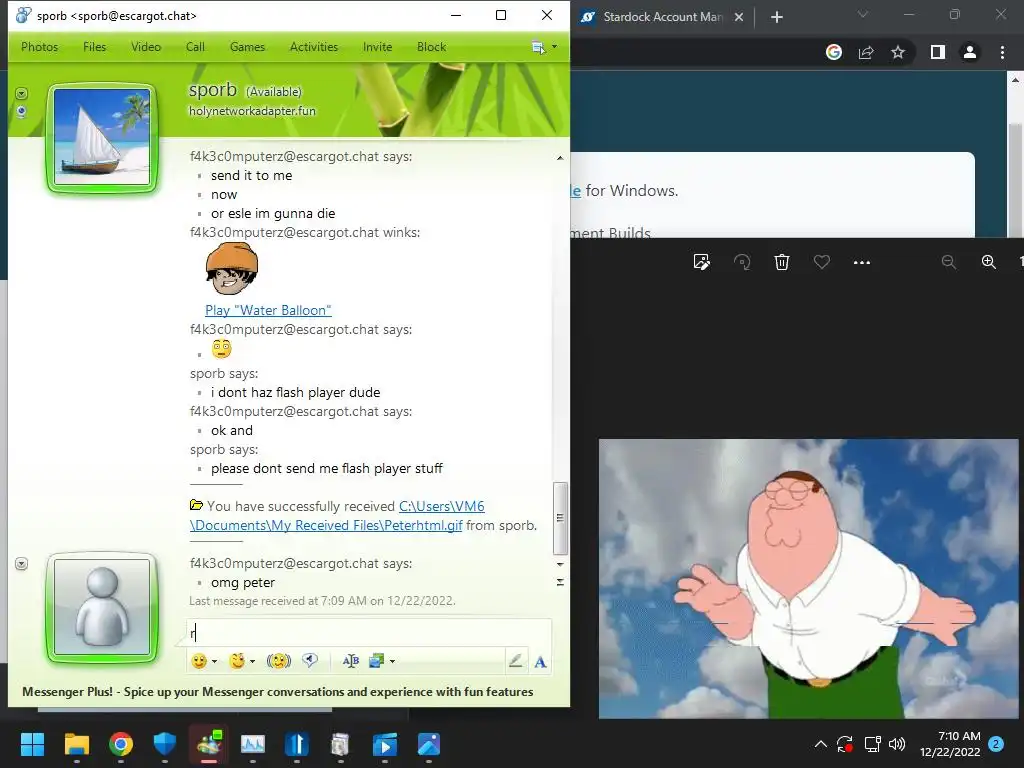Screen dimensions: 1024x768
Task: Open the Windows Start menu
Action: coord(32,744)
